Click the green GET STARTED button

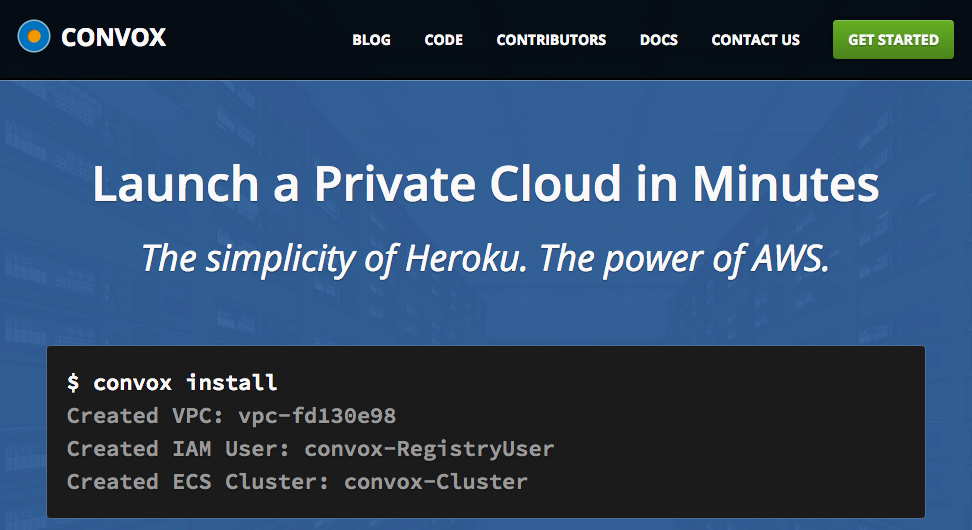tap(893, 40)
